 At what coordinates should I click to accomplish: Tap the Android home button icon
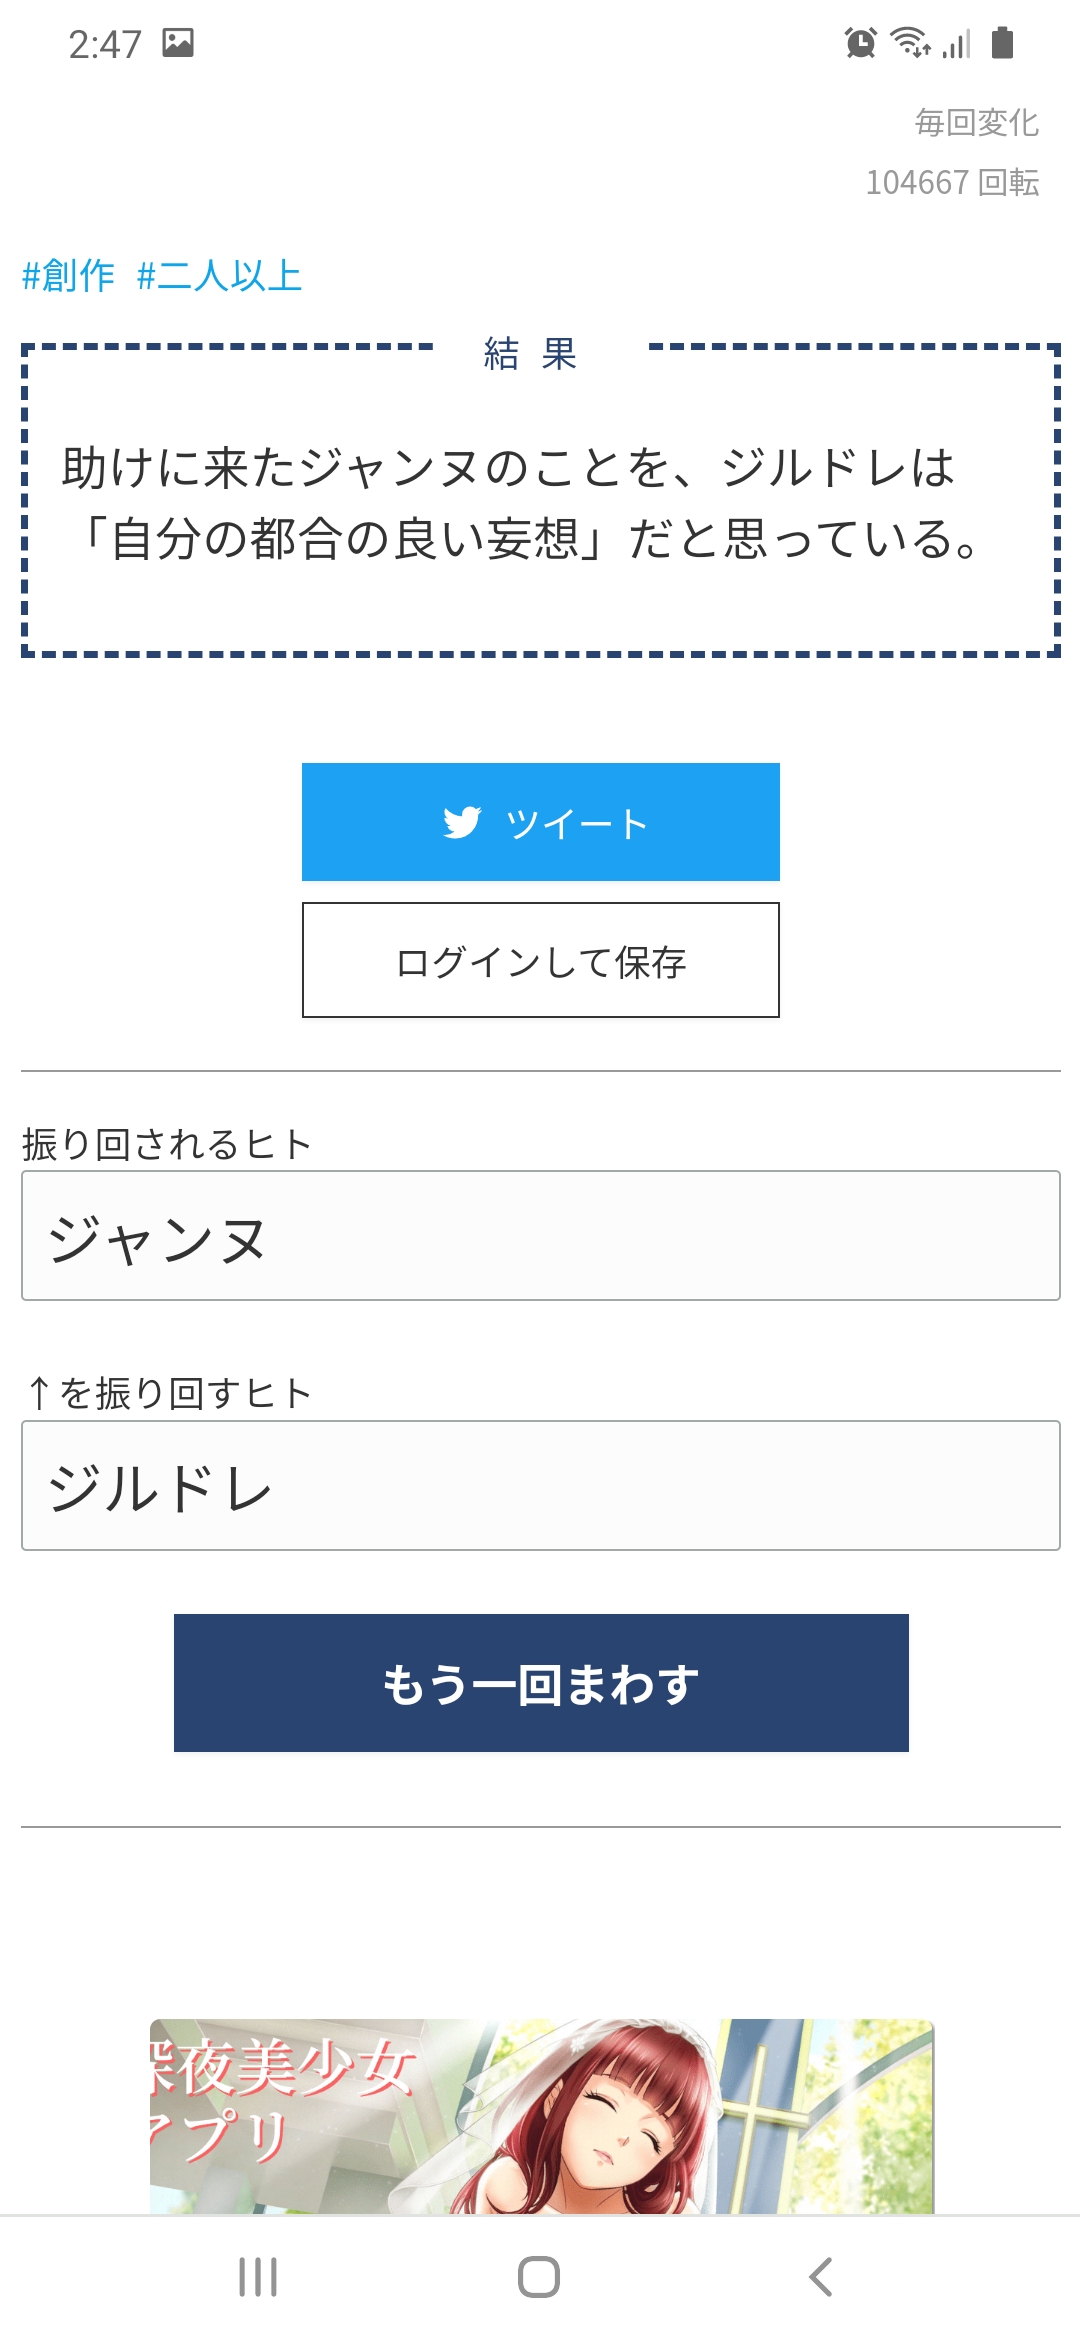pyautogui.click(x=539, y=2277)
